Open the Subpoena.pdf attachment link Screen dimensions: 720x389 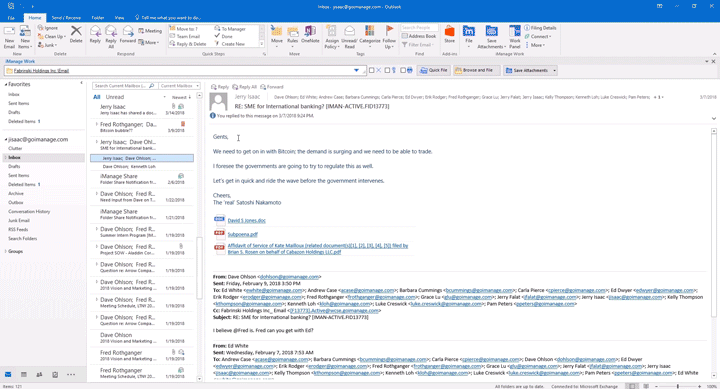pos(243,234)
